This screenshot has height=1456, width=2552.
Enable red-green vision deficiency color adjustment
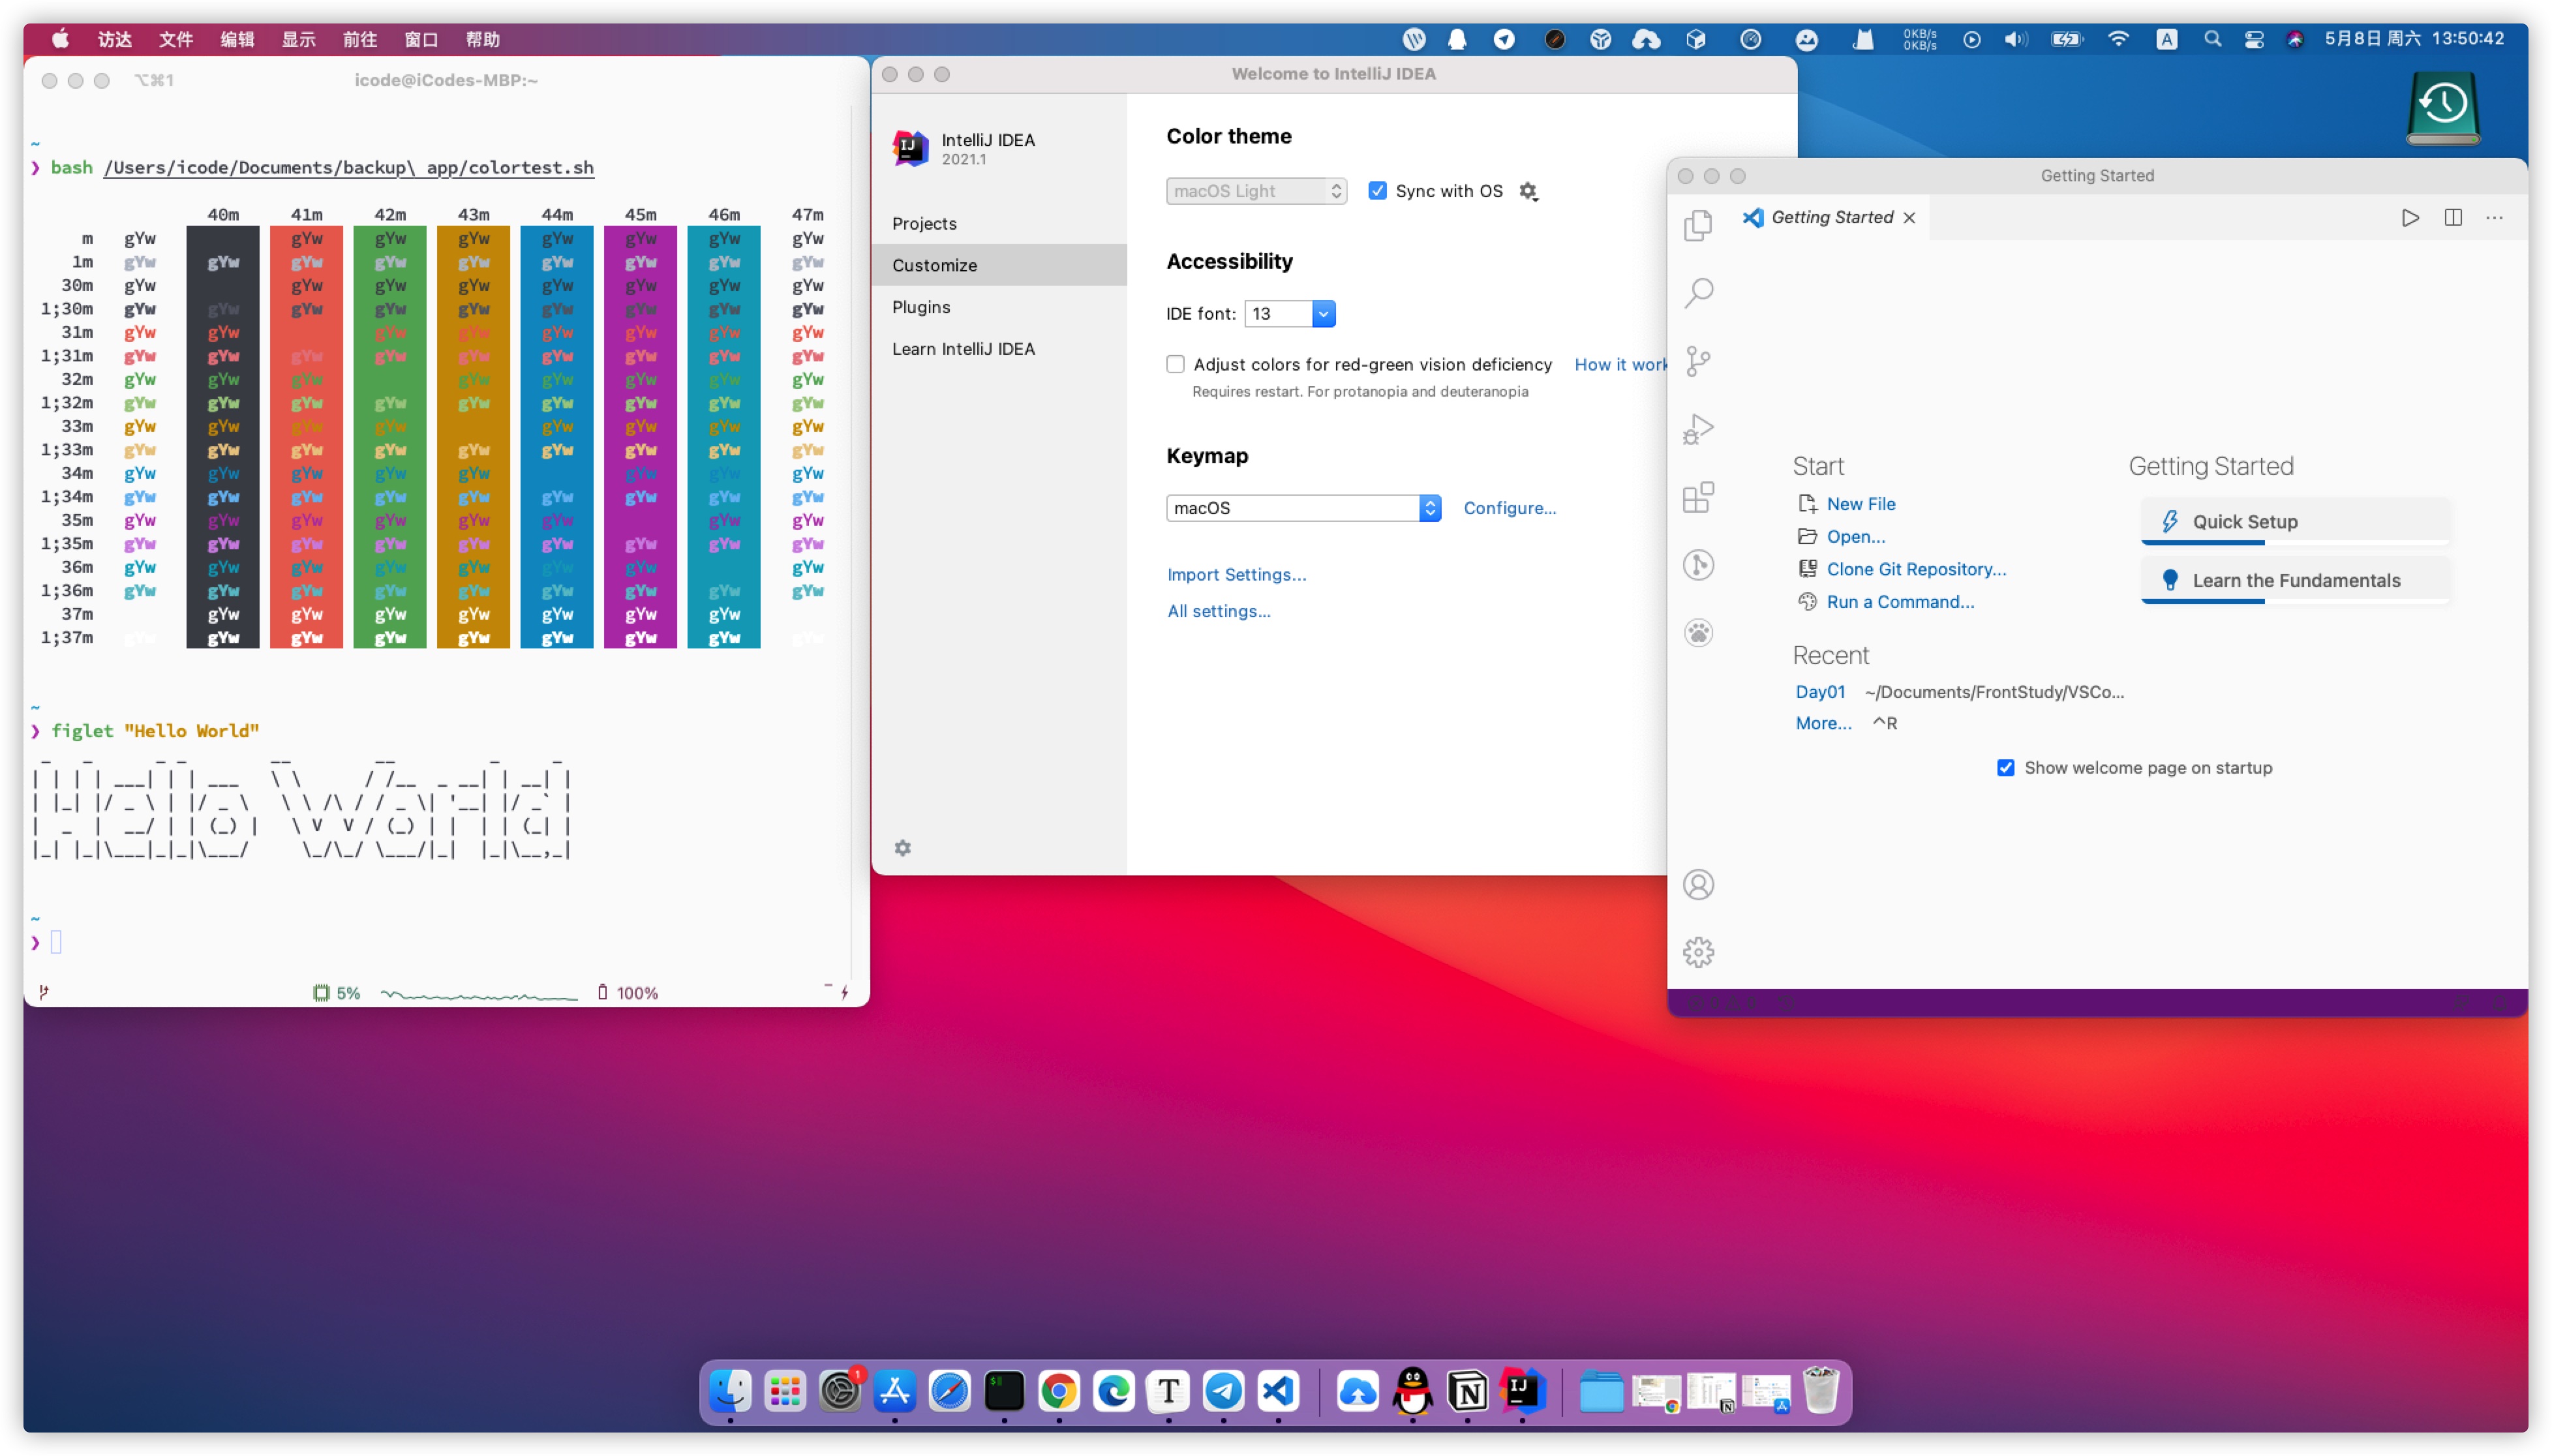point(1175,364)
